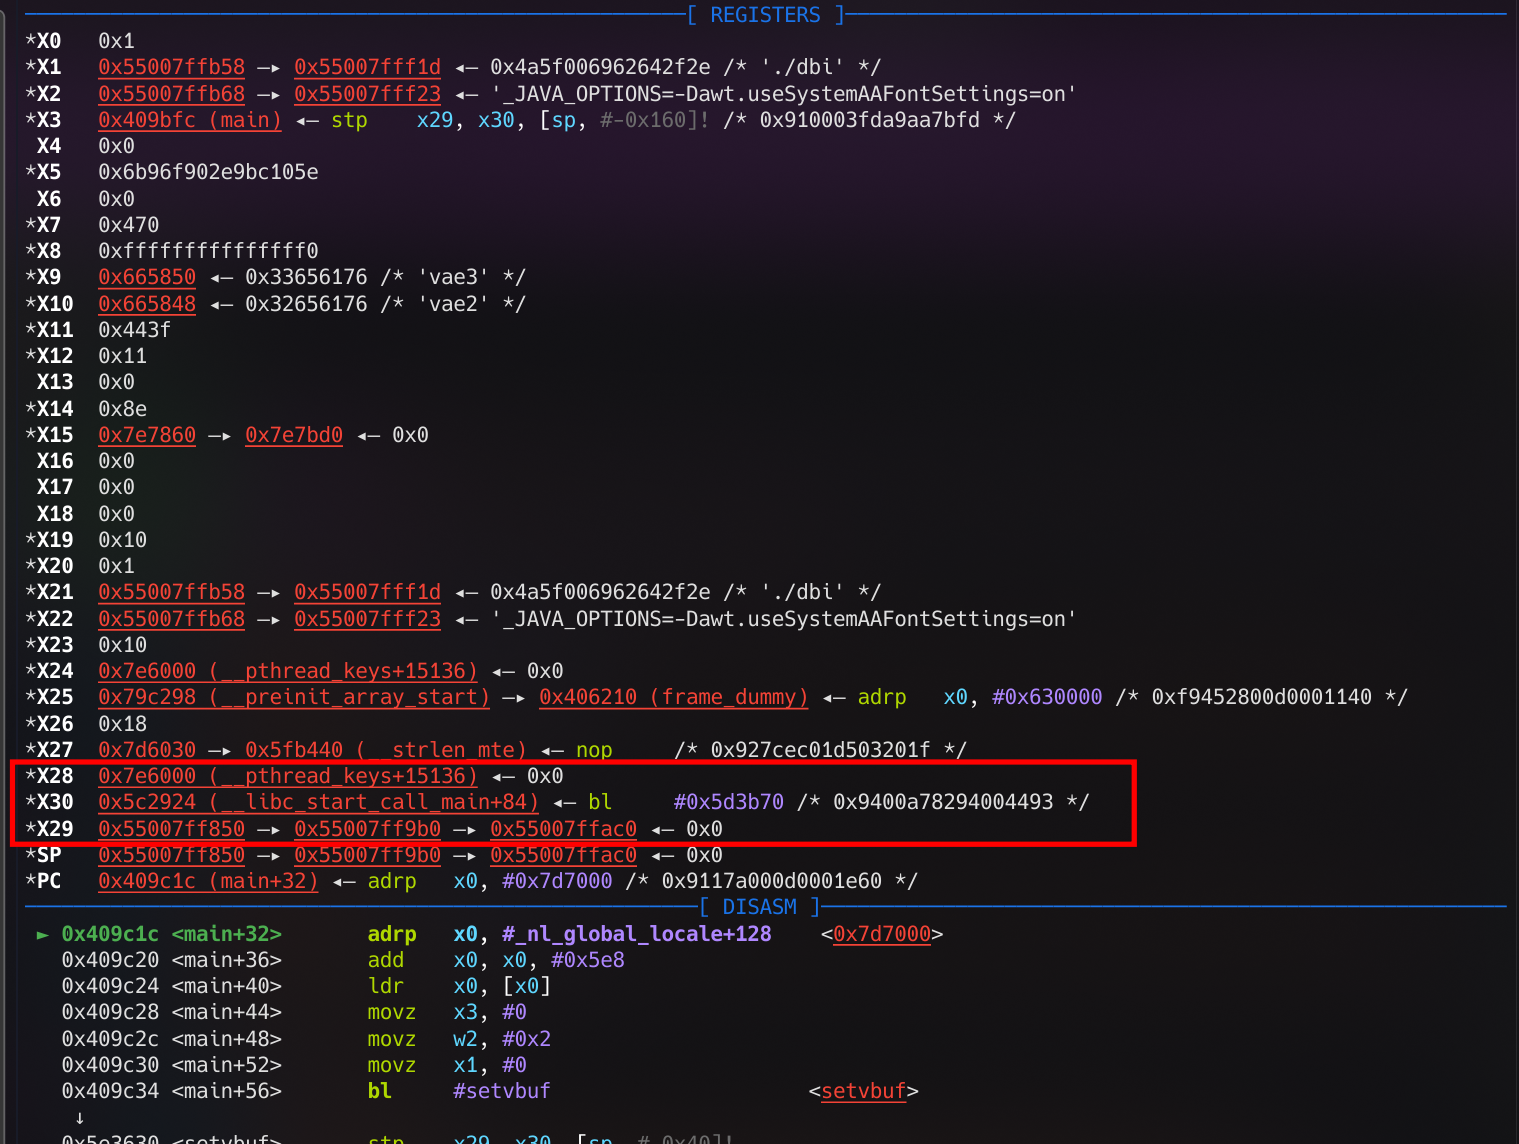The height and width of the screenshot is (1144, 1519).
Task: Select X5 value 0x6b96f902e9bc105e
Action: [208, 172]
